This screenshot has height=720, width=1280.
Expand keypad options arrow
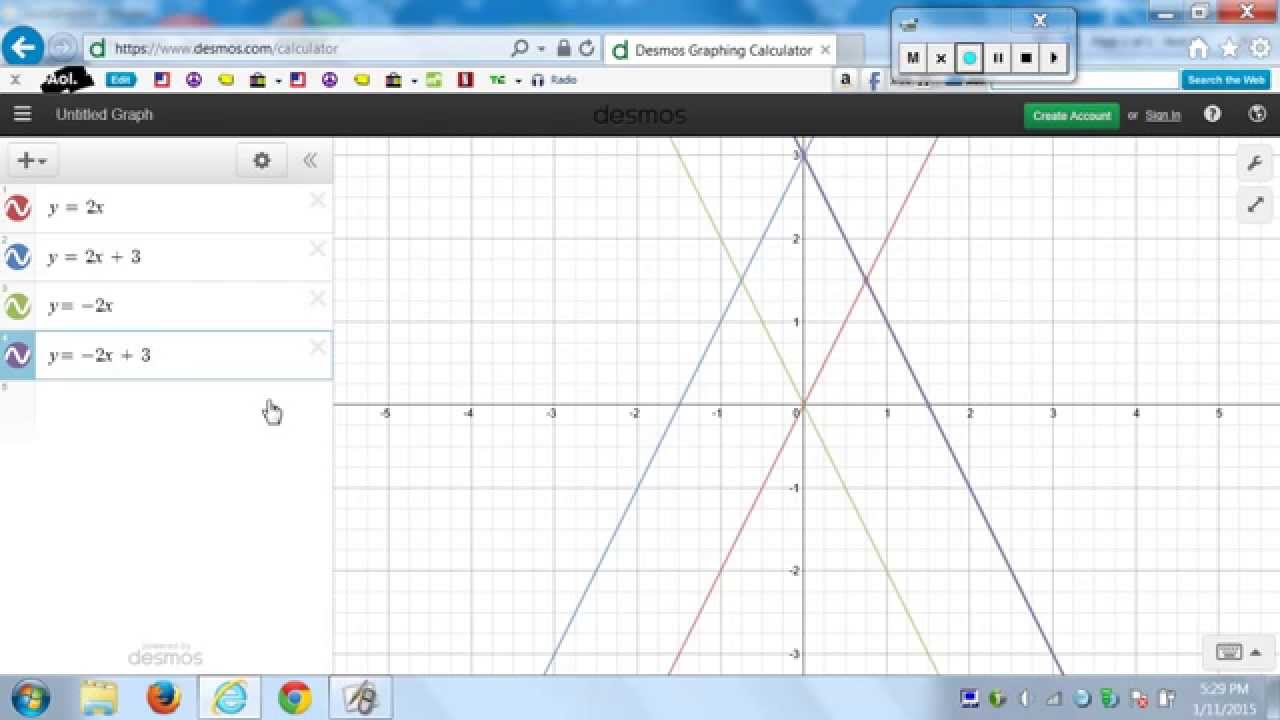[1255, 652]
